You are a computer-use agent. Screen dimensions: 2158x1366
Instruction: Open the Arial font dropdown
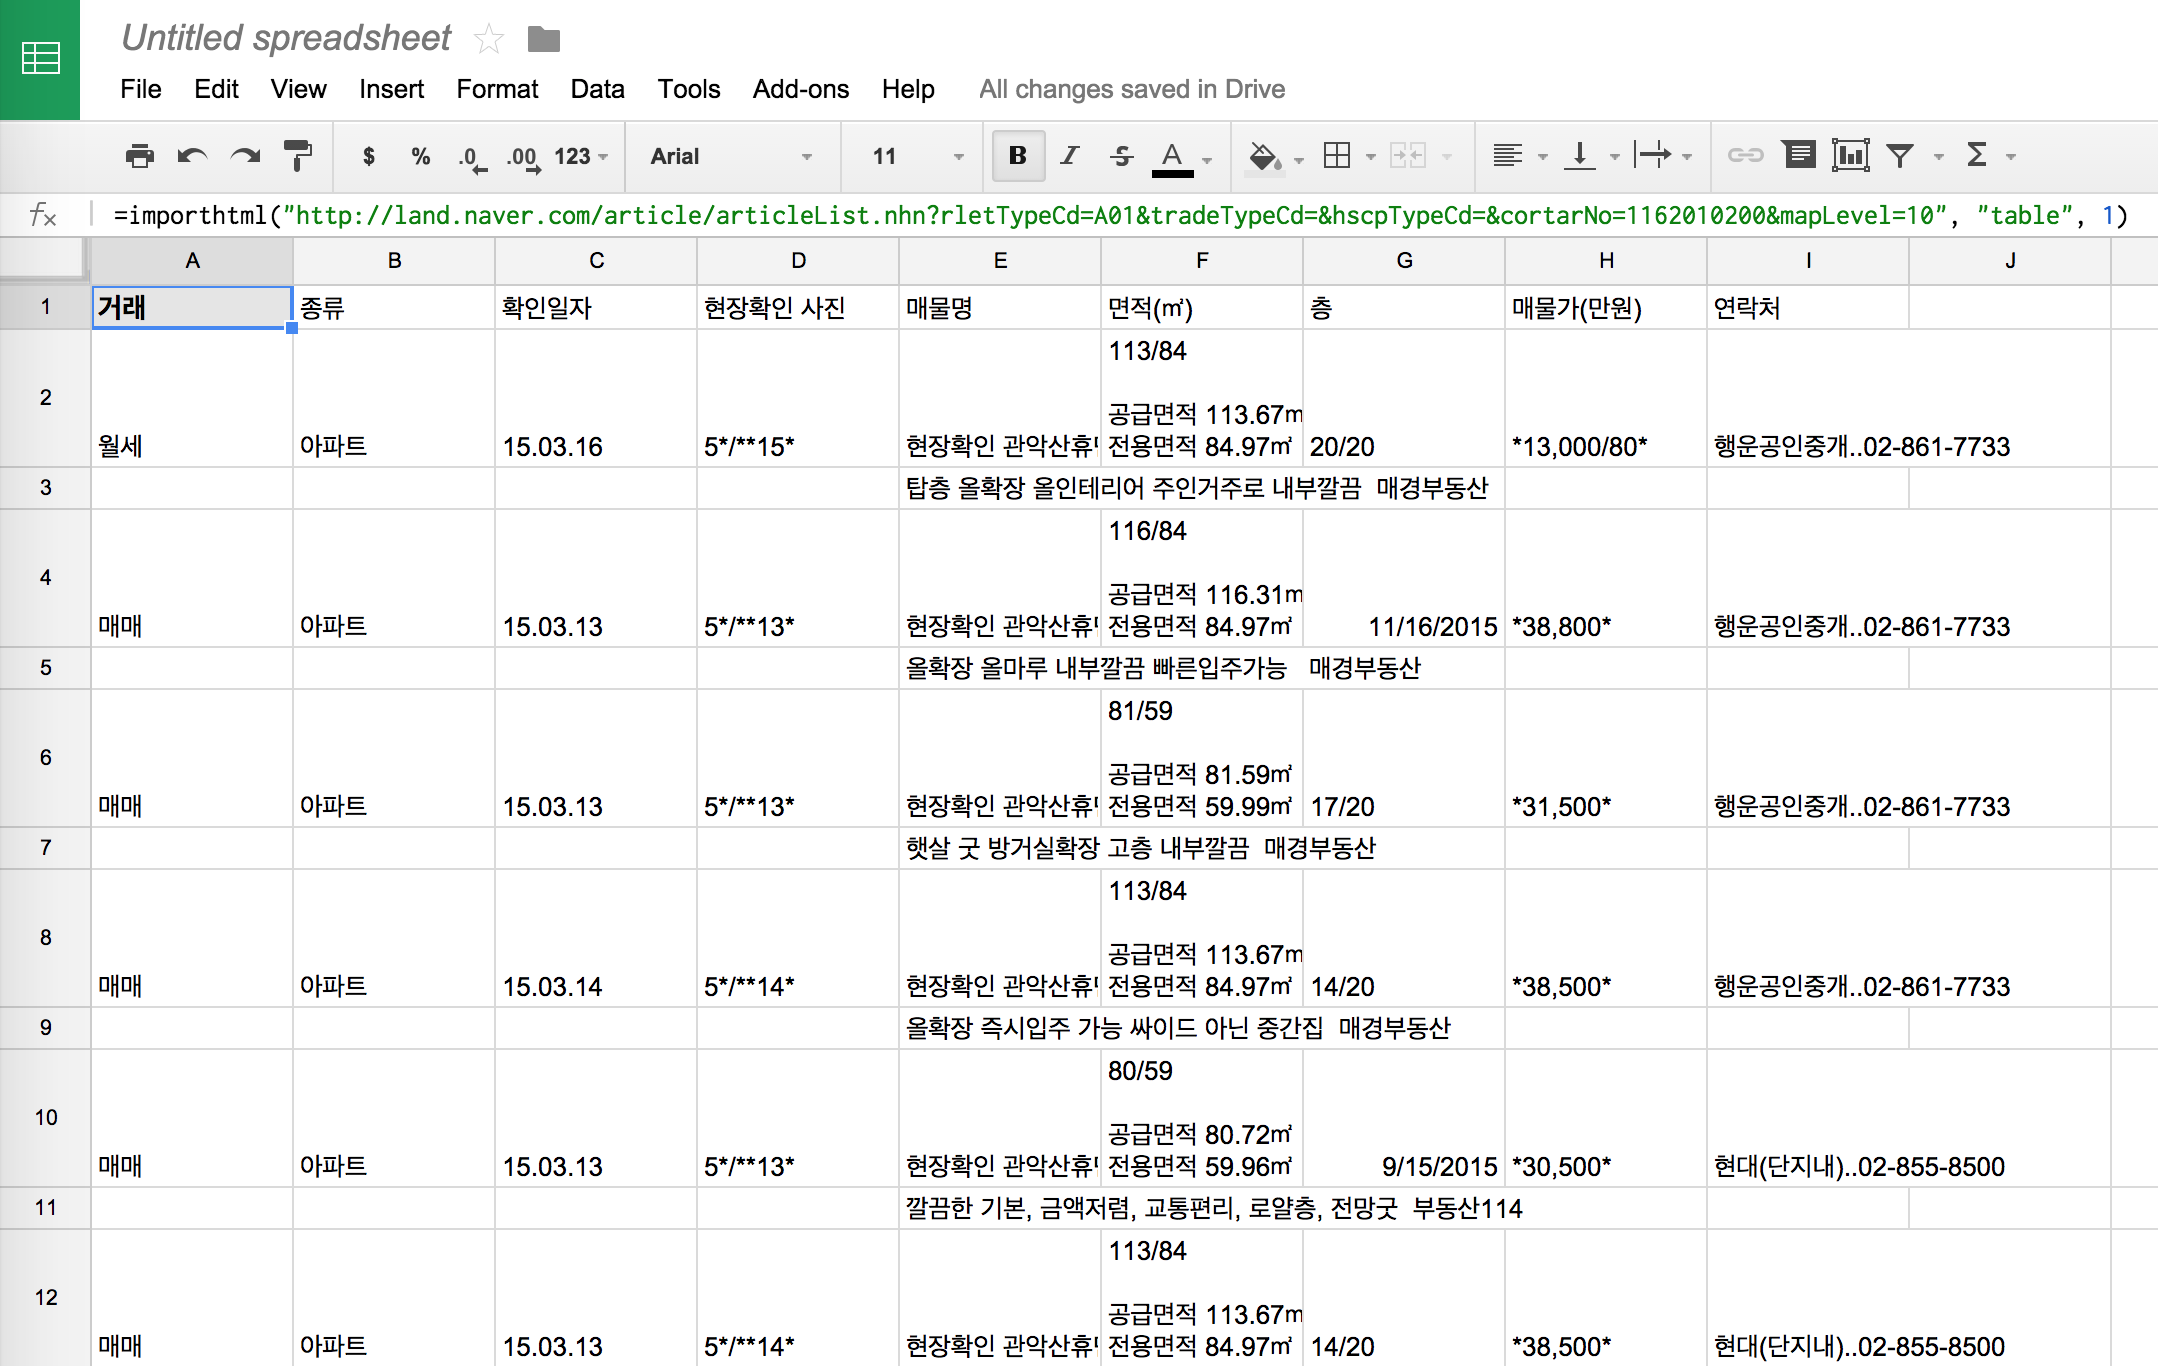pos(731,156)
